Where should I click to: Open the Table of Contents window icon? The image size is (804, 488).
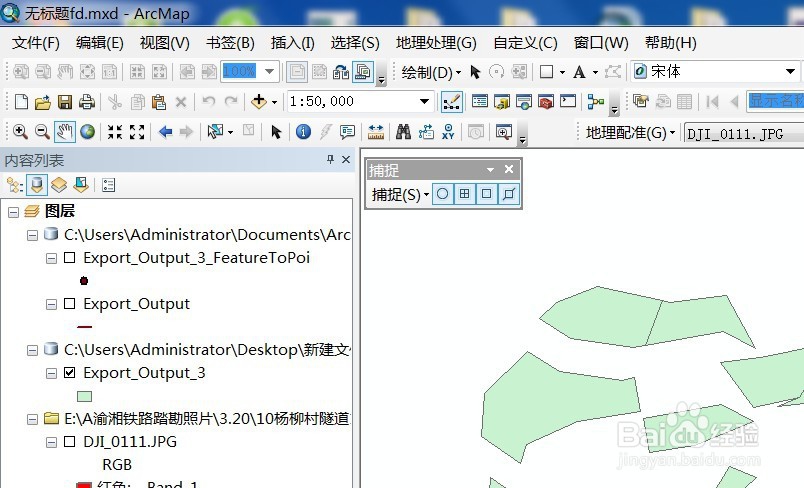pos(479,101)
